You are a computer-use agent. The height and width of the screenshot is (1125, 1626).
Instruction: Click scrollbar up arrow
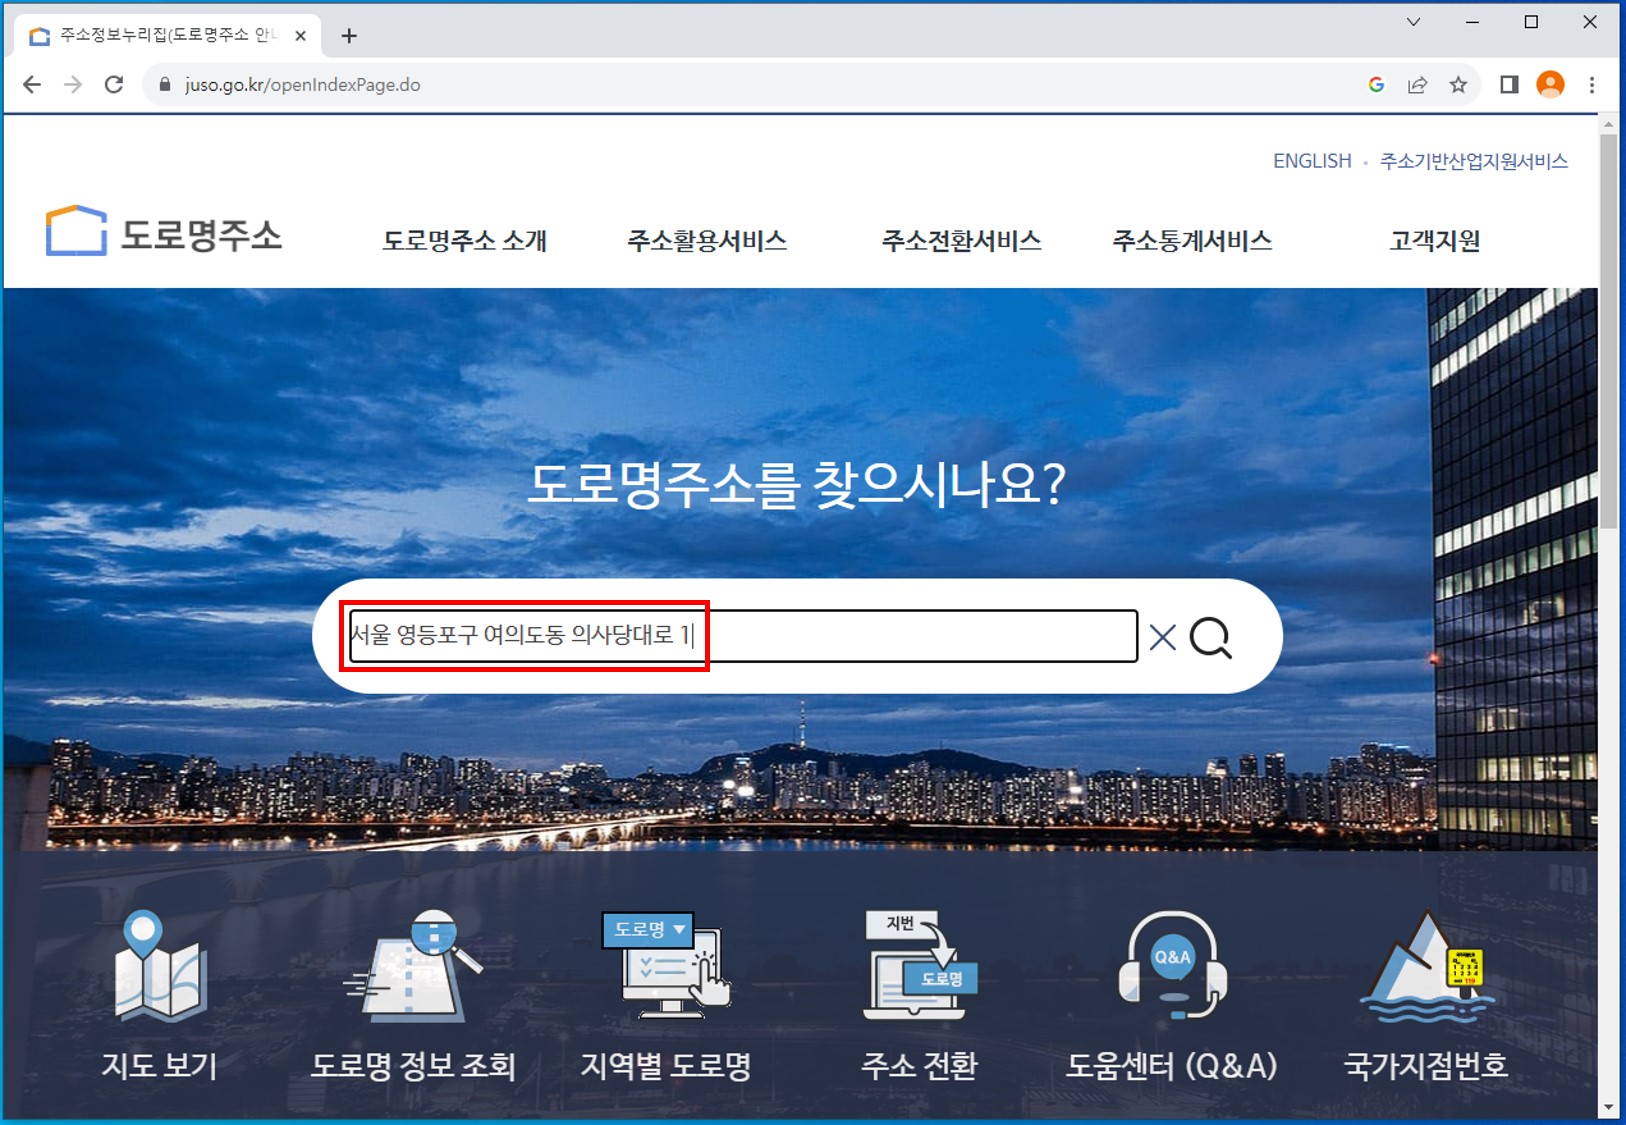tap(1608, 124)
